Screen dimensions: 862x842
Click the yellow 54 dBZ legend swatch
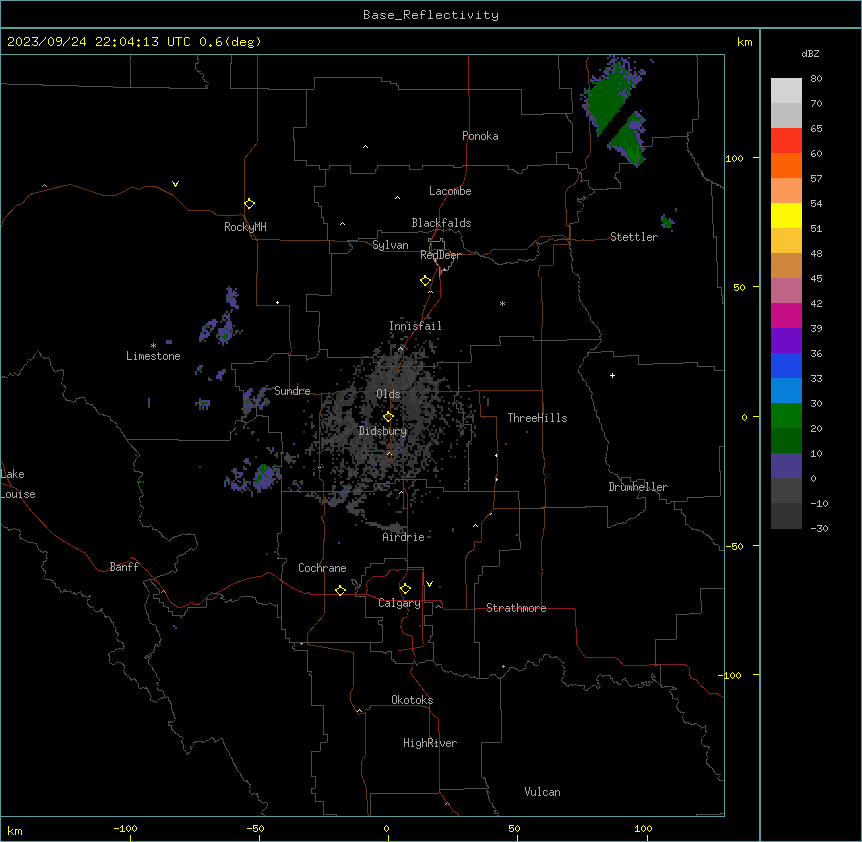[x=786, y=215]
